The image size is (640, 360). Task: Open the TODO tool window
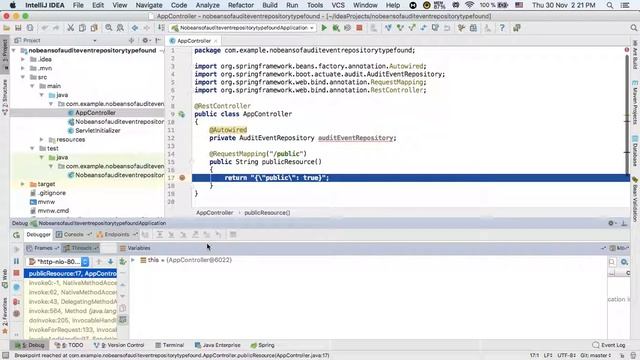(x=69, y=345)
